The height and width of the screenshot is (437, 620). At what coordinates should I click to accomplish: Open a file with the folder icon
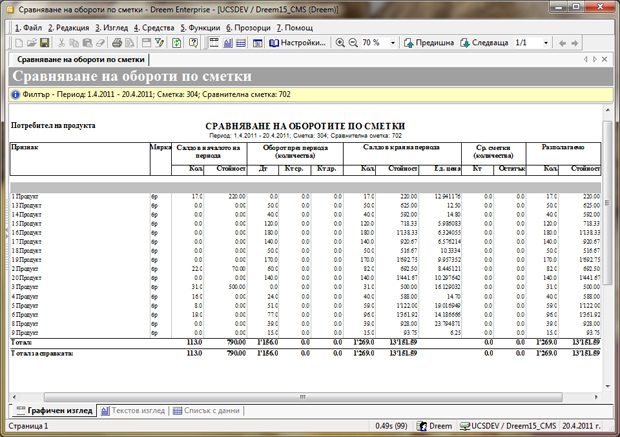click(32, 43)
